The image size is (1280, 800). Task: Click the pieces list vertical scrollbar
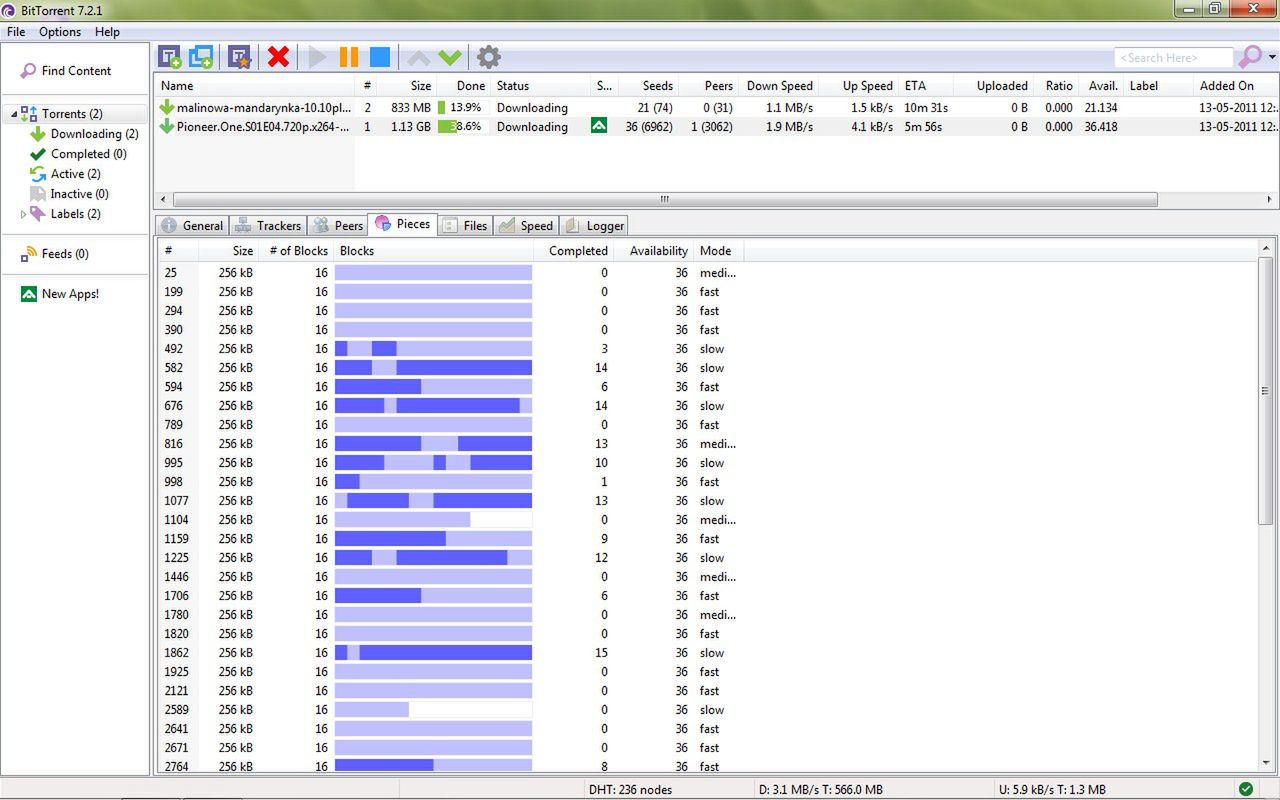(1266, 391)
